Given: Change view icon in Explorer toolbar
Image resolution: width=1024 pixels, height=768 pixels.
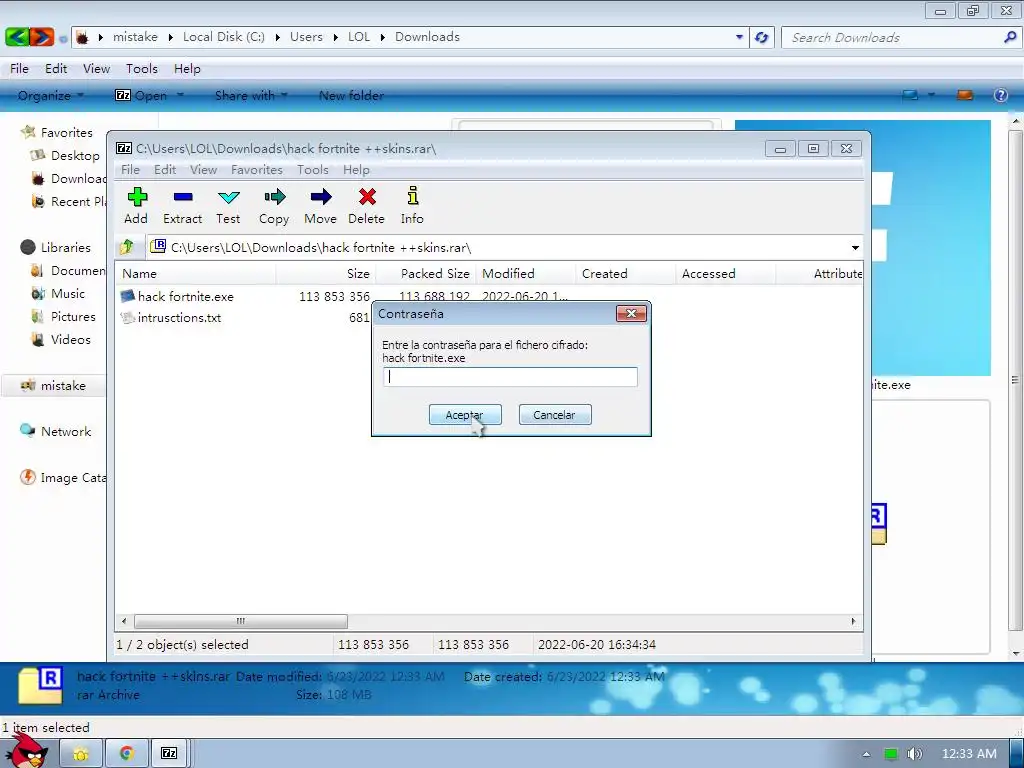Looking at the screenshot, I should tap(910, 95).
